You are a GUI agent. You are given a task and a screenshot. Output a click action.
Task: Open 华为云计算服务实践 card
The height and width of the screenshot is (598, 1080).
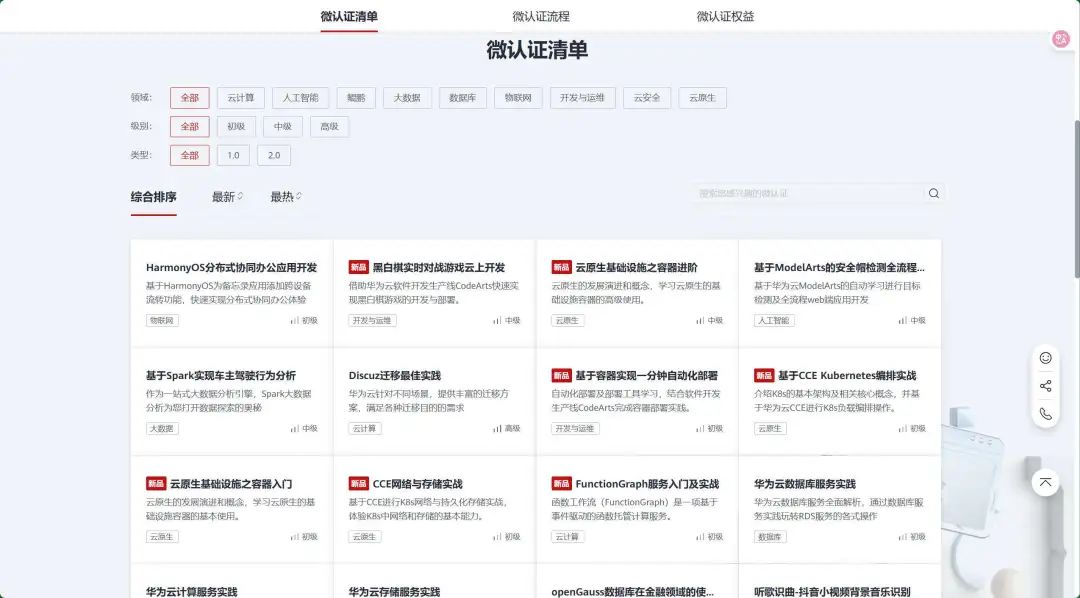(x=231, y=581)
